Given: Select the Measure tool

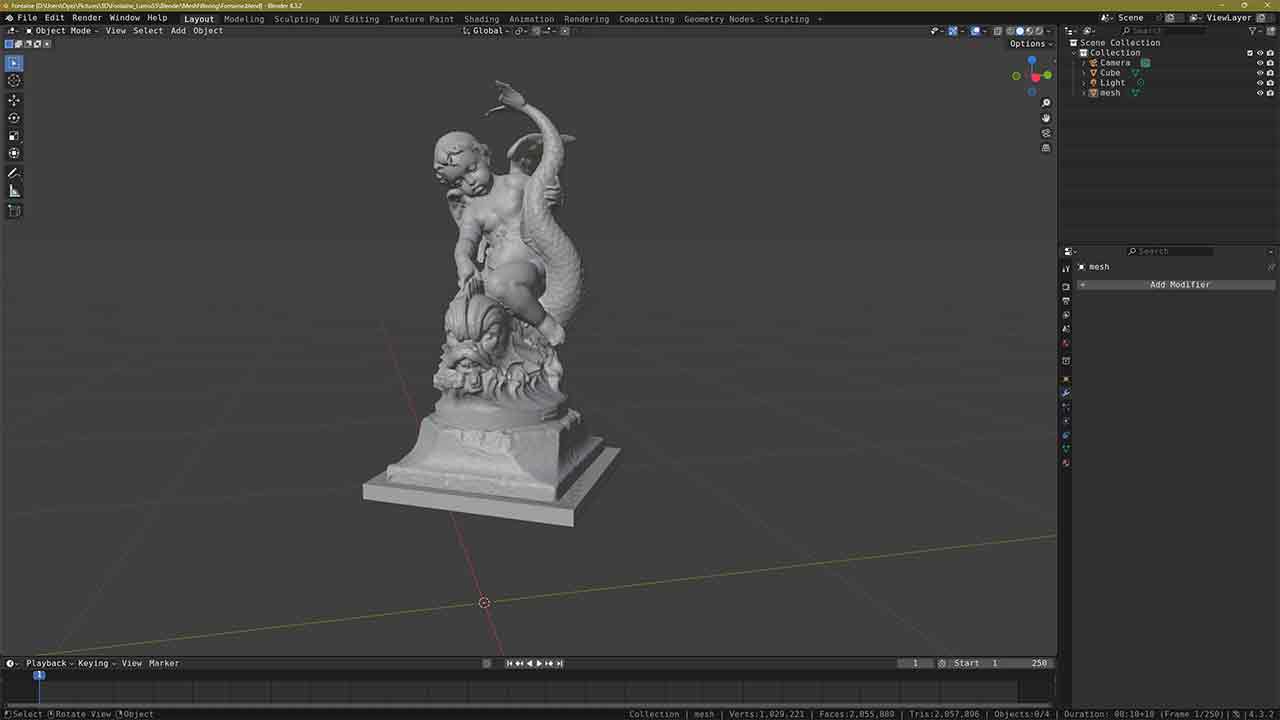Looking at the screenshot, I should click(14, 191).
